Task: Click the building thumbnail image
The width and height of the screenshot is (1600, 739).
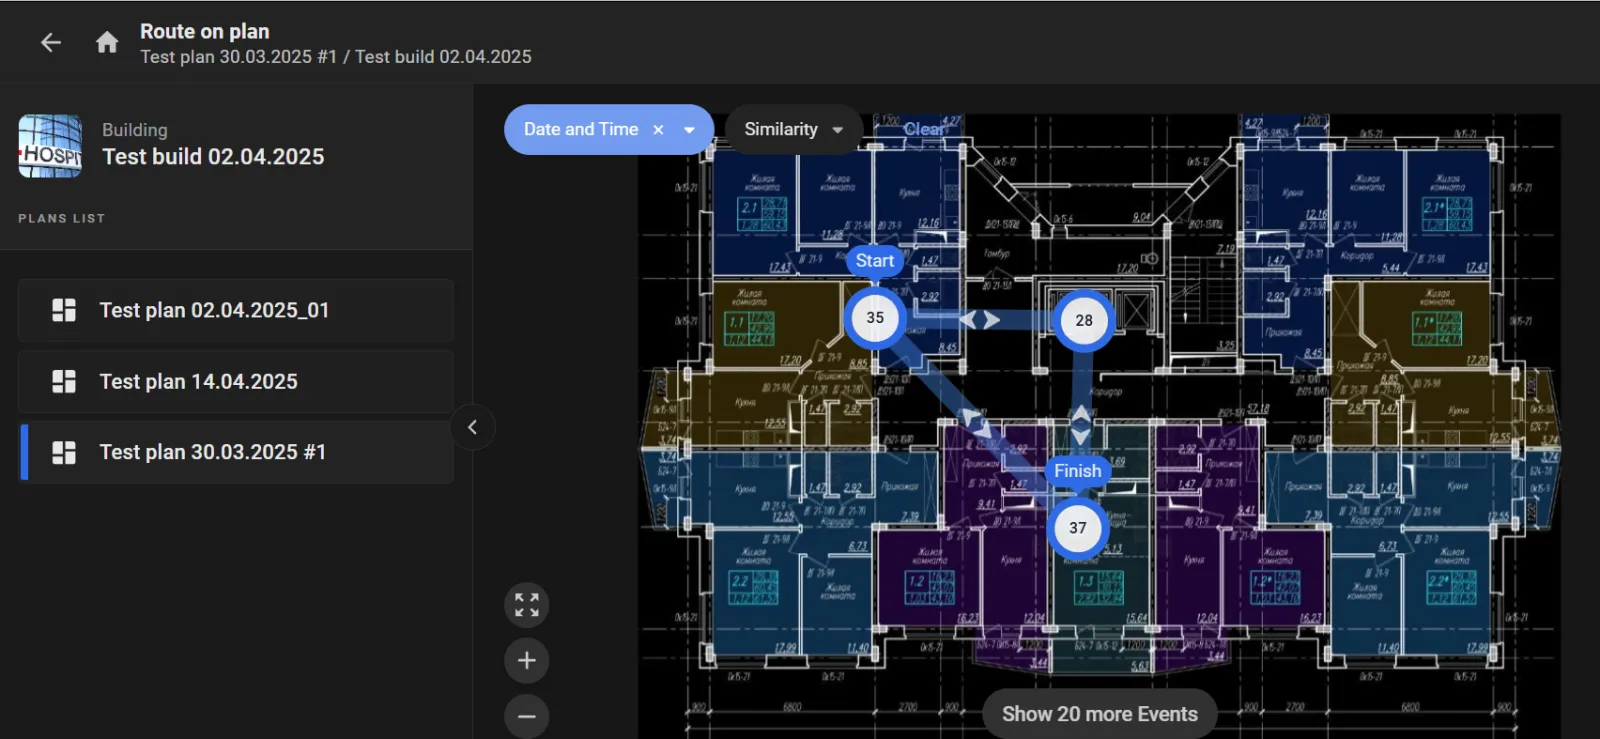Action: (50, 146)
